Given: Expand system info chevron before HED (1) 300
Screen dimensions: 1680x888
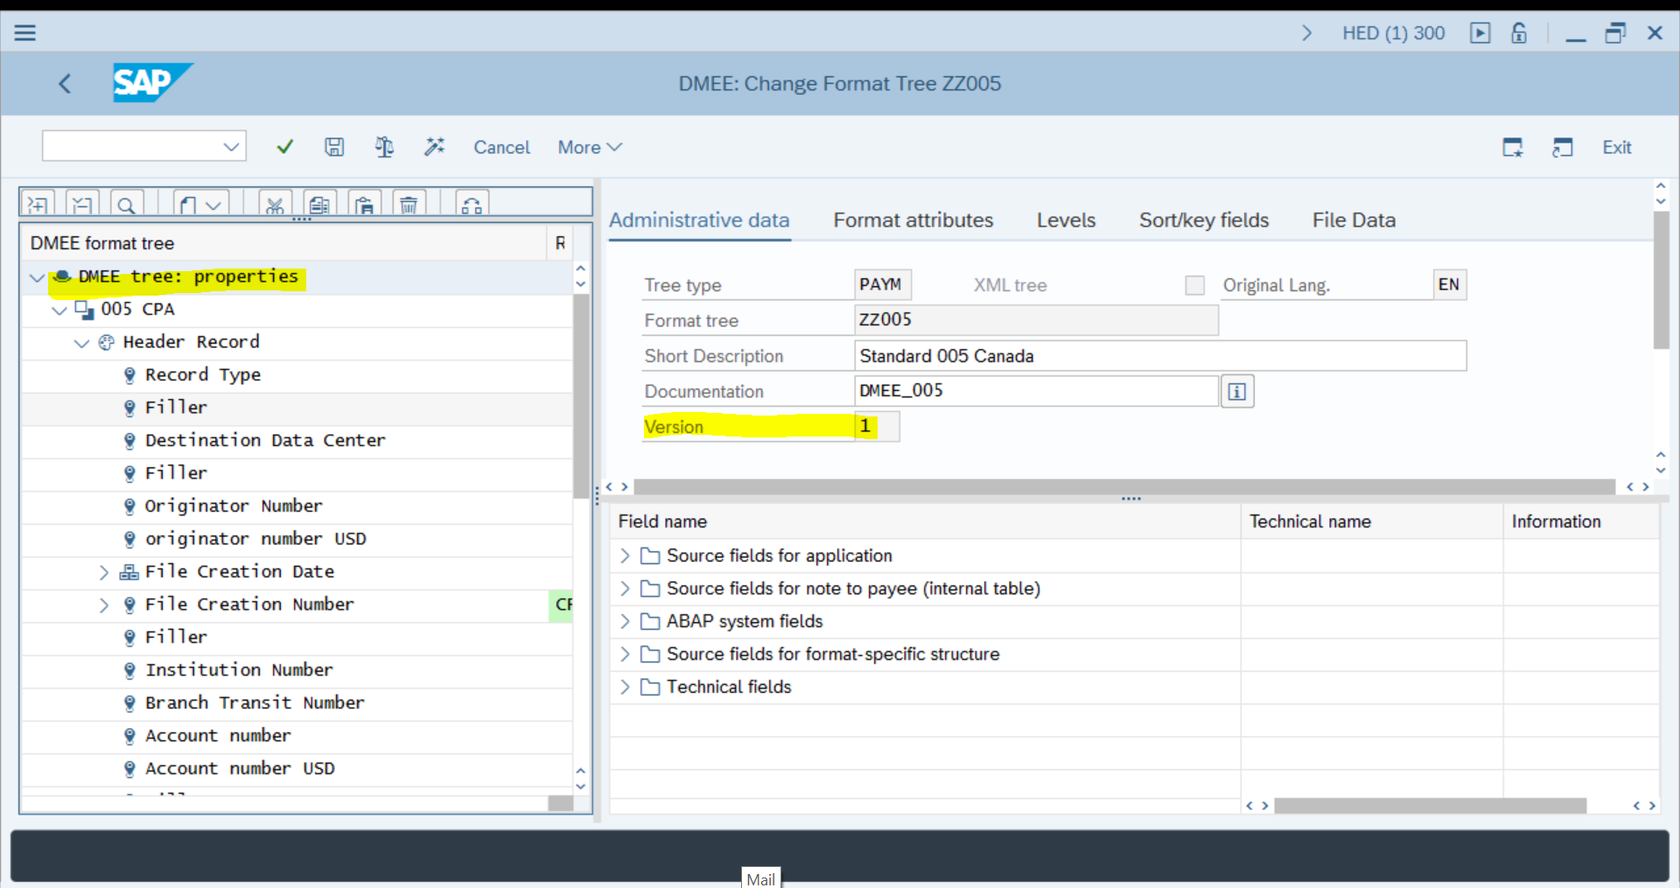Looking at the screenshot, I should tap(1306, 33).
